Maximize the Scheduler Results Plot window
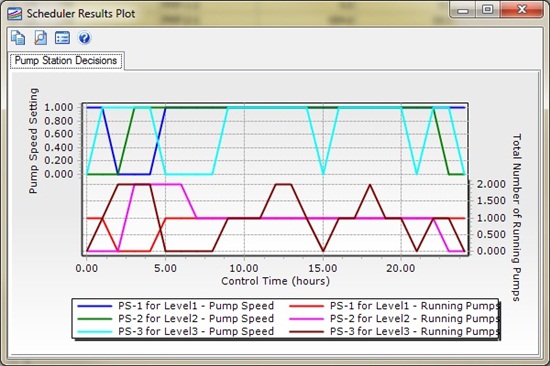This screenshot has height=366, width=550. (x=488, y=10)
